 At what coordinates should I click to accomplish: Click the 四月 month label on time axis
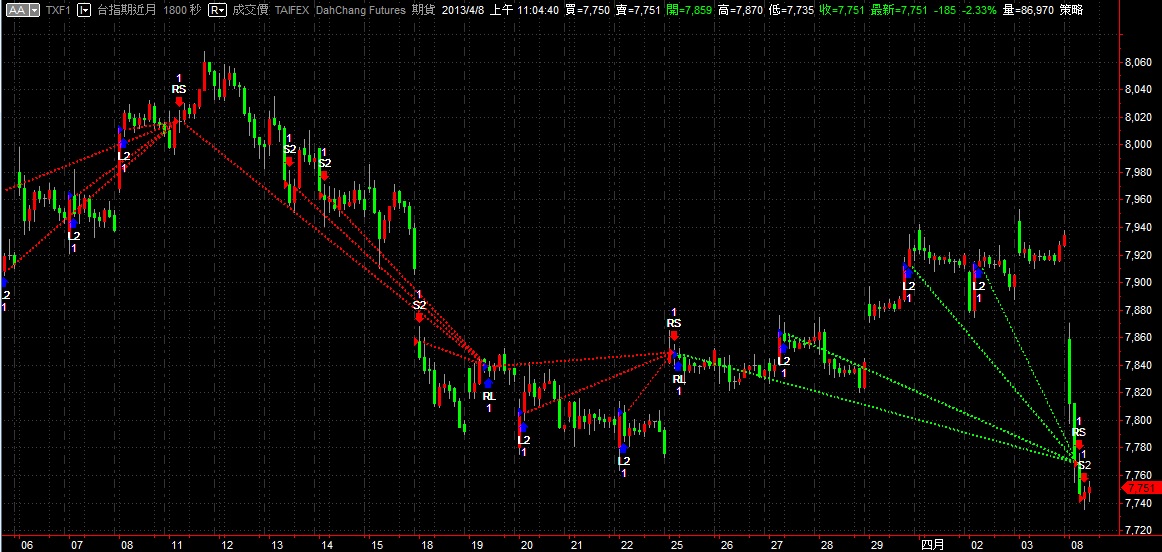[x=932, y=544]
